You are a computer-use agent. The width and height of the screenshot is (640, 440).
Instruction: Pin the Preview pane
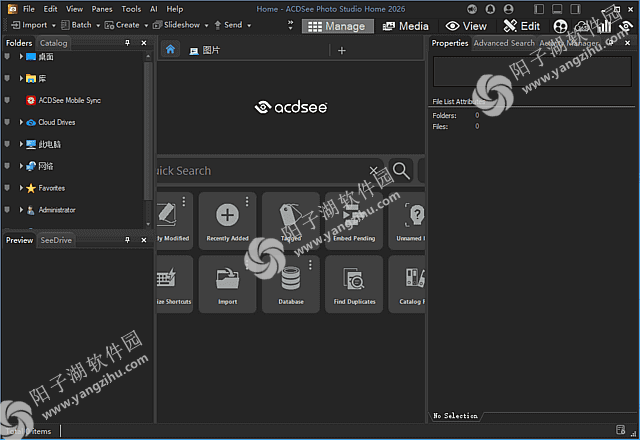(x=127, y=240)
